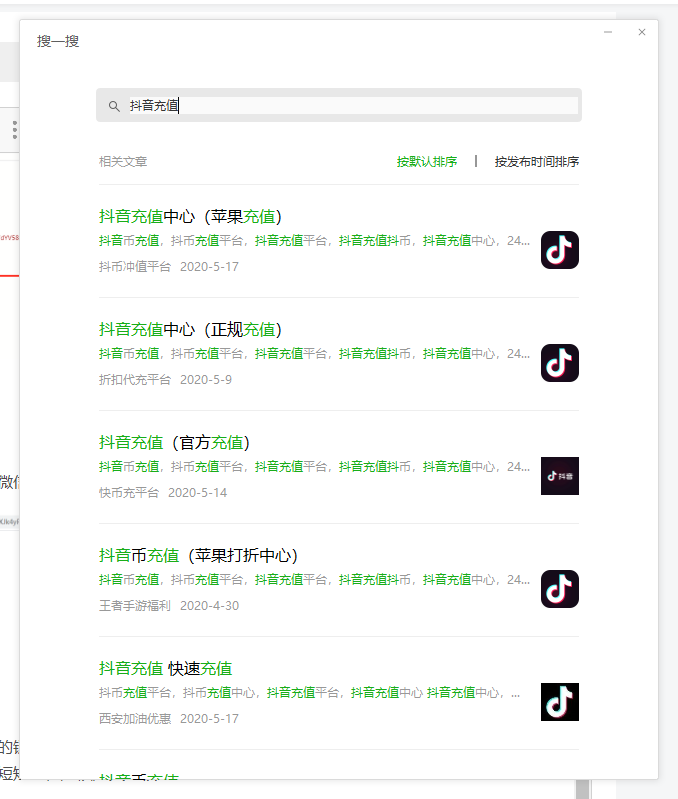Minimize the 搜一搜 window
The width and height of the screenshot is (678, 799).
tap(608, 32)
